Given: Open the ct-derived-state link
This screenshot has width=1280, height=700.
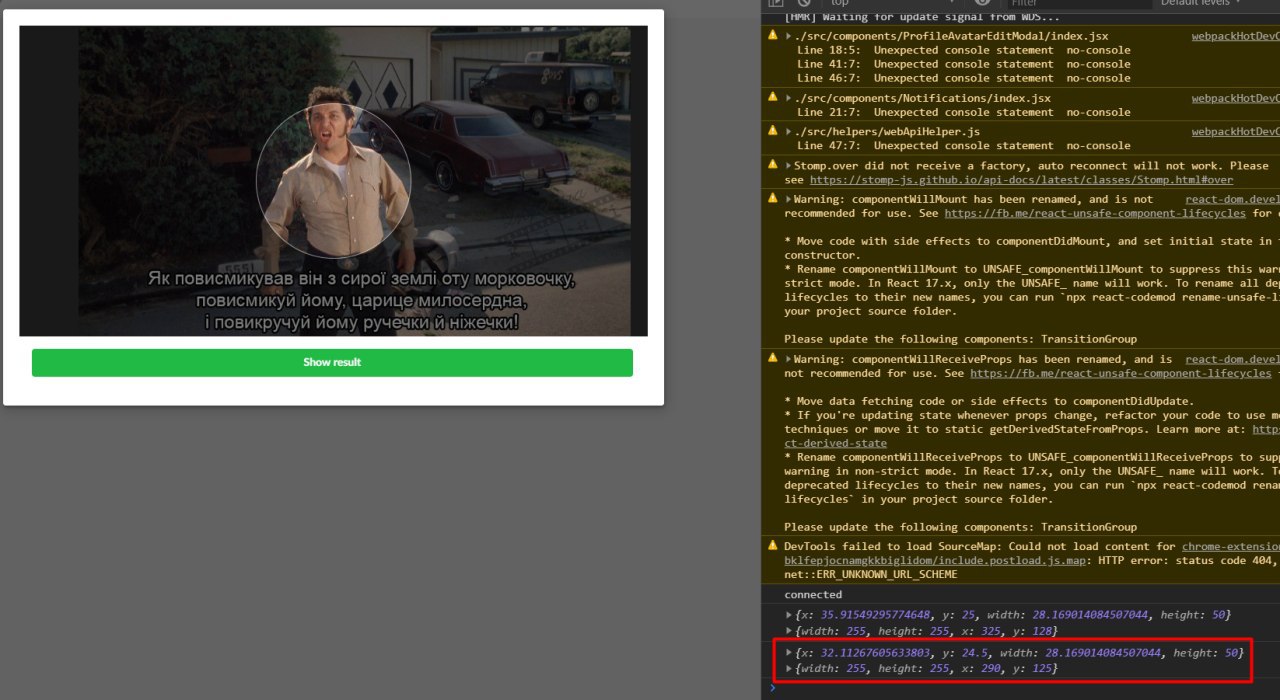Looking at the screenshot, I should click(835, 443).
